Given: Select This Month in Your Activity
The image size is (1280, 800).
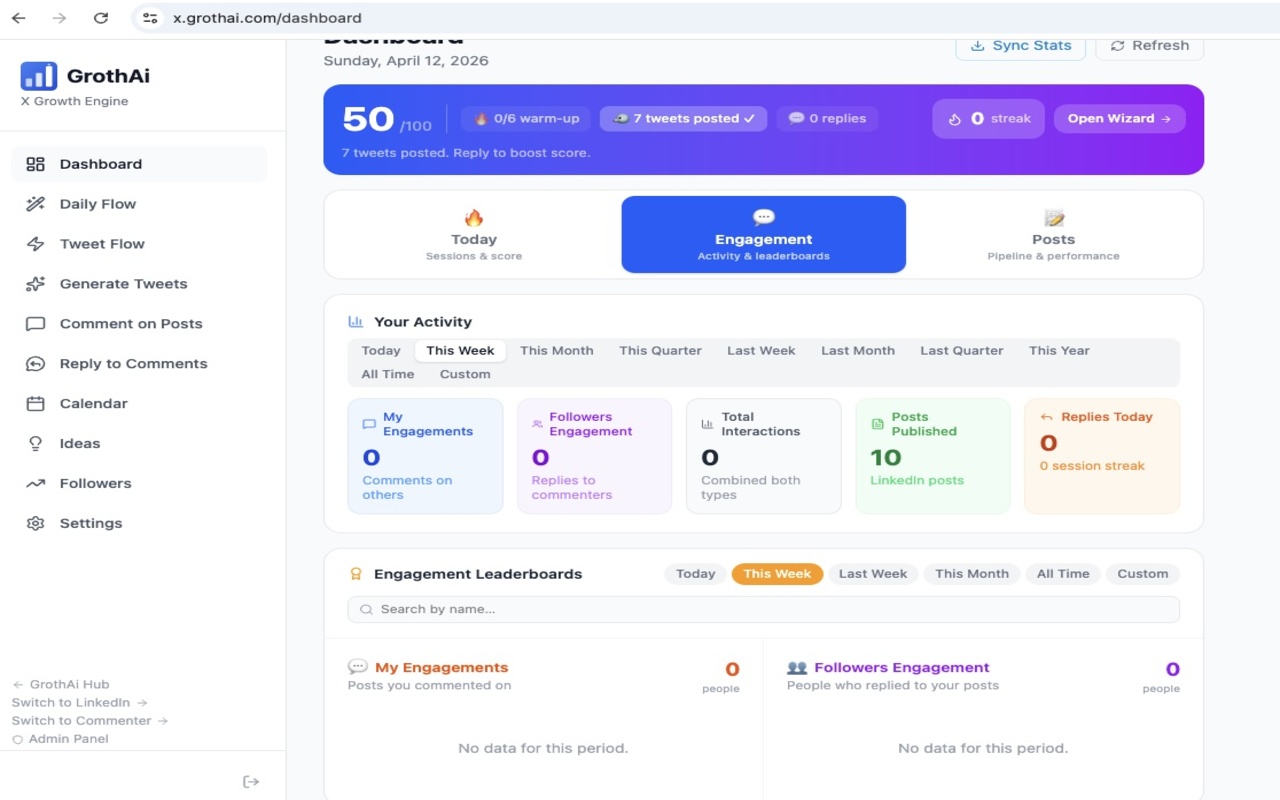Looking at the screenshot, I should [556, 351].
